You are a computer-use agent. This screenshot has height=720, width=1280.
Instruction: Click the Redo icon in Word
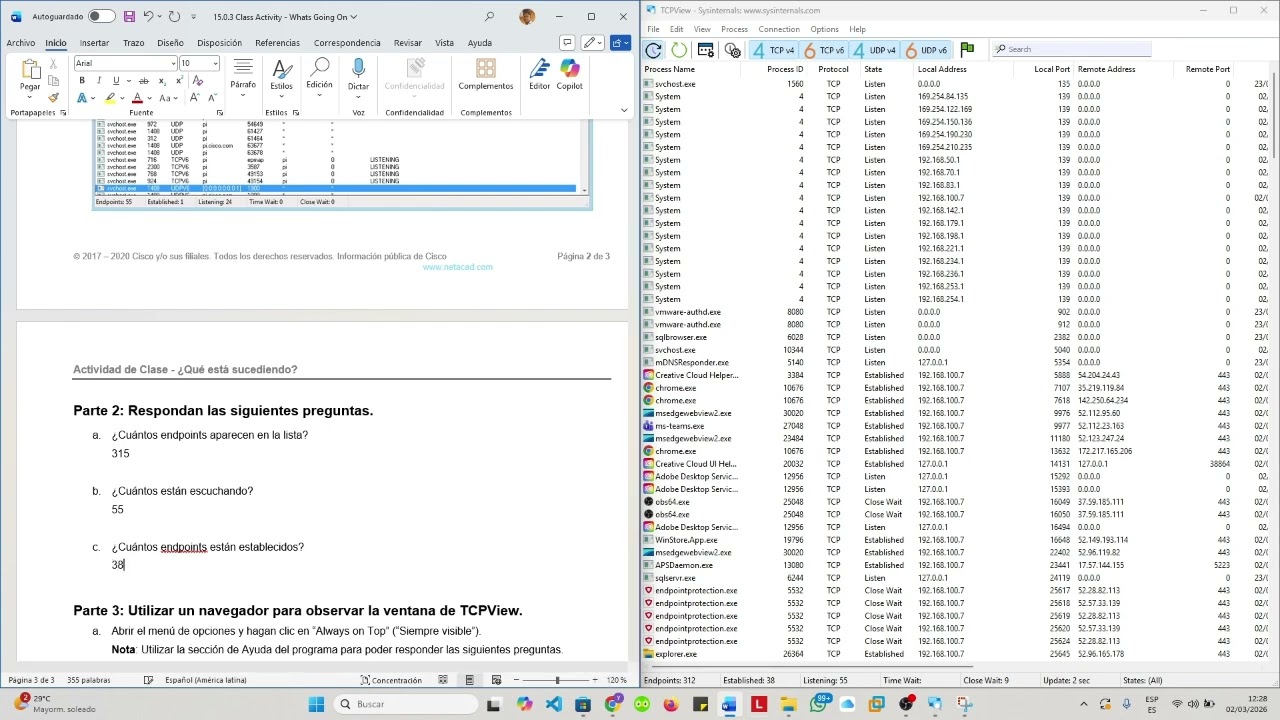point(174,17)
